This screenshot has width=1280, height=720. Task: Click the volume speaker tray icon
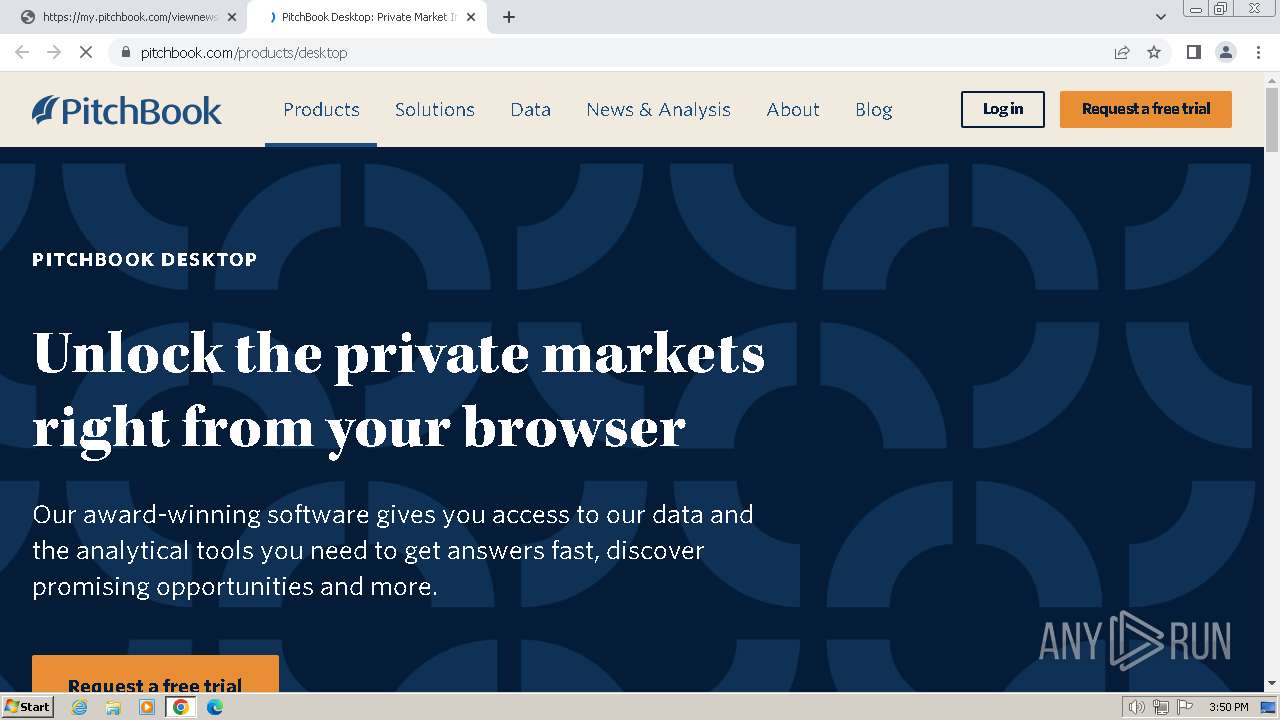1136,707
